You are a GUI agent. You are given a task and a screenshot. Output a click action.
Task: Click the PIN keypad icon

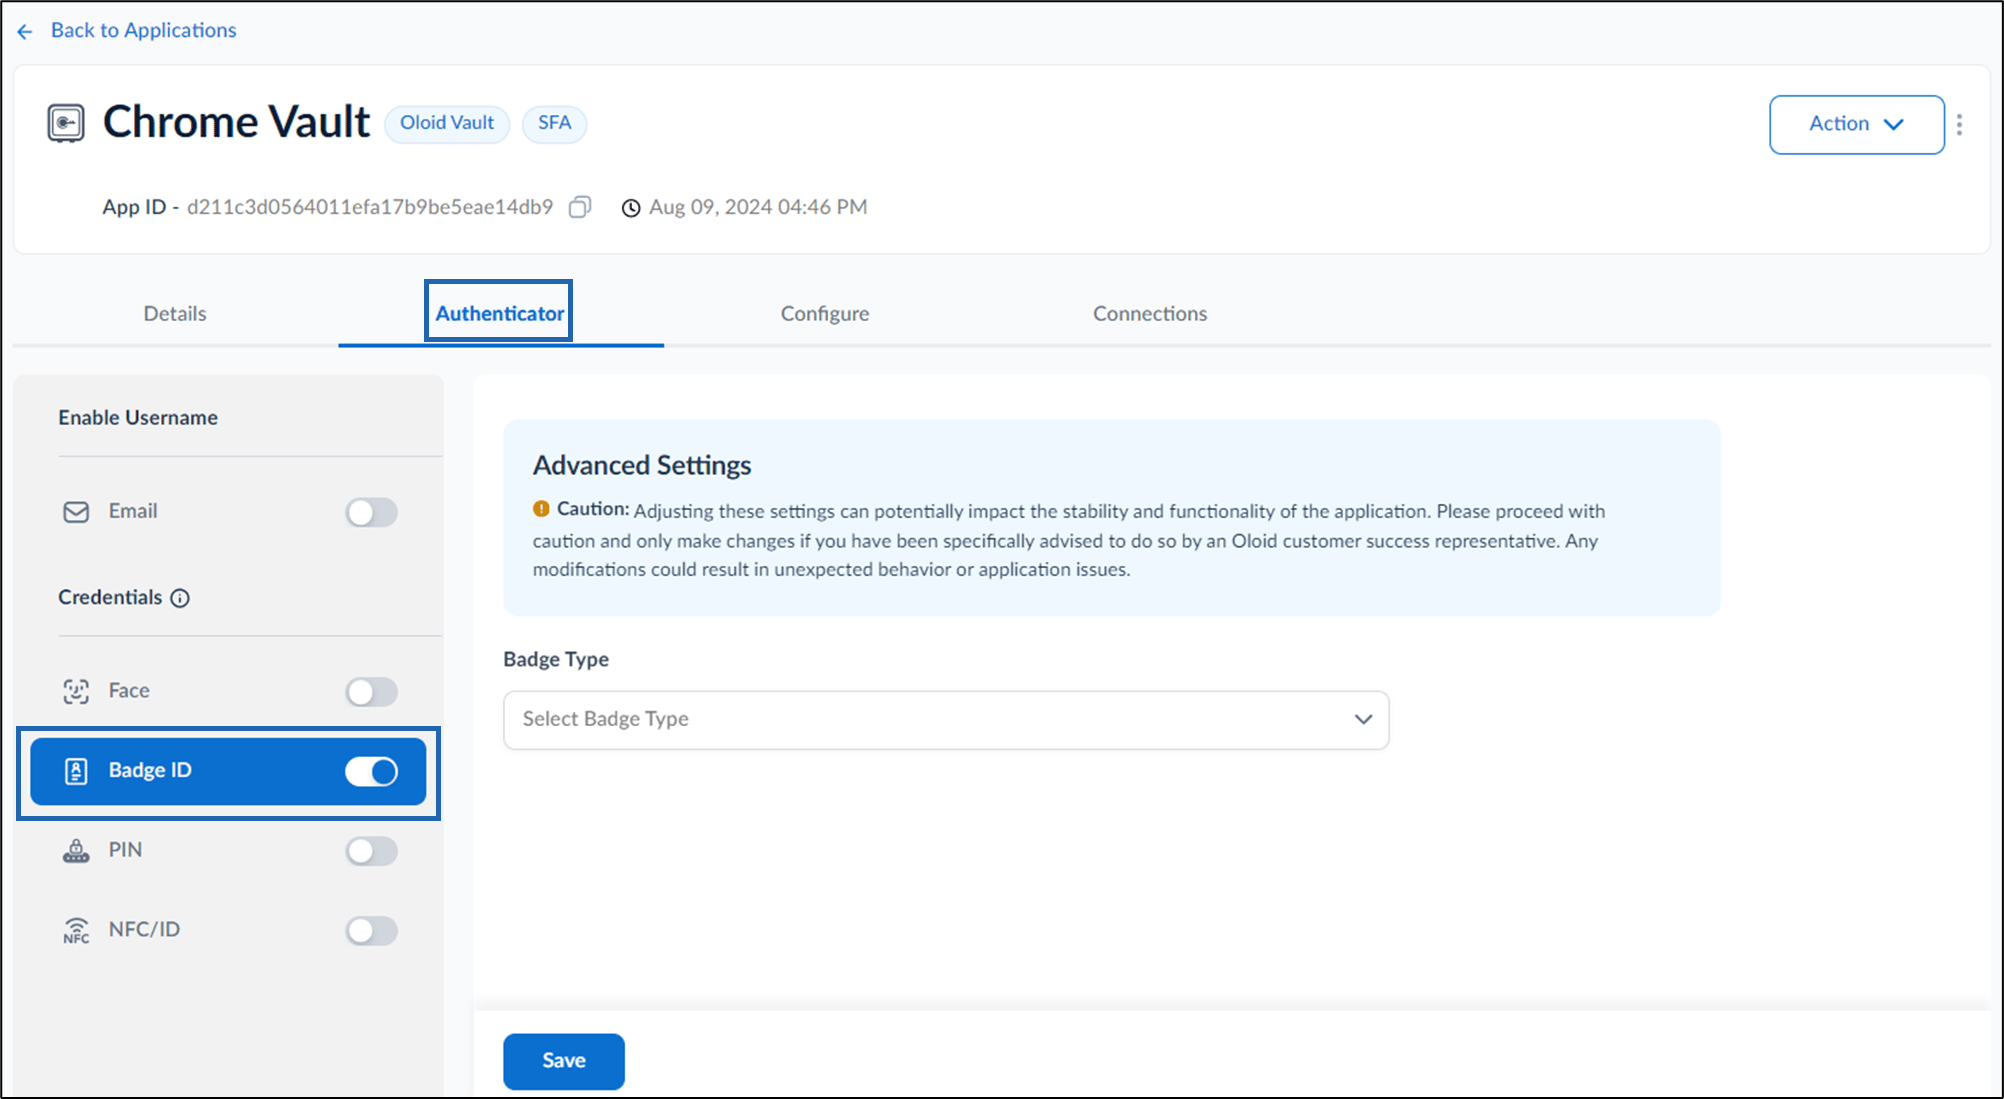(76, 851)
